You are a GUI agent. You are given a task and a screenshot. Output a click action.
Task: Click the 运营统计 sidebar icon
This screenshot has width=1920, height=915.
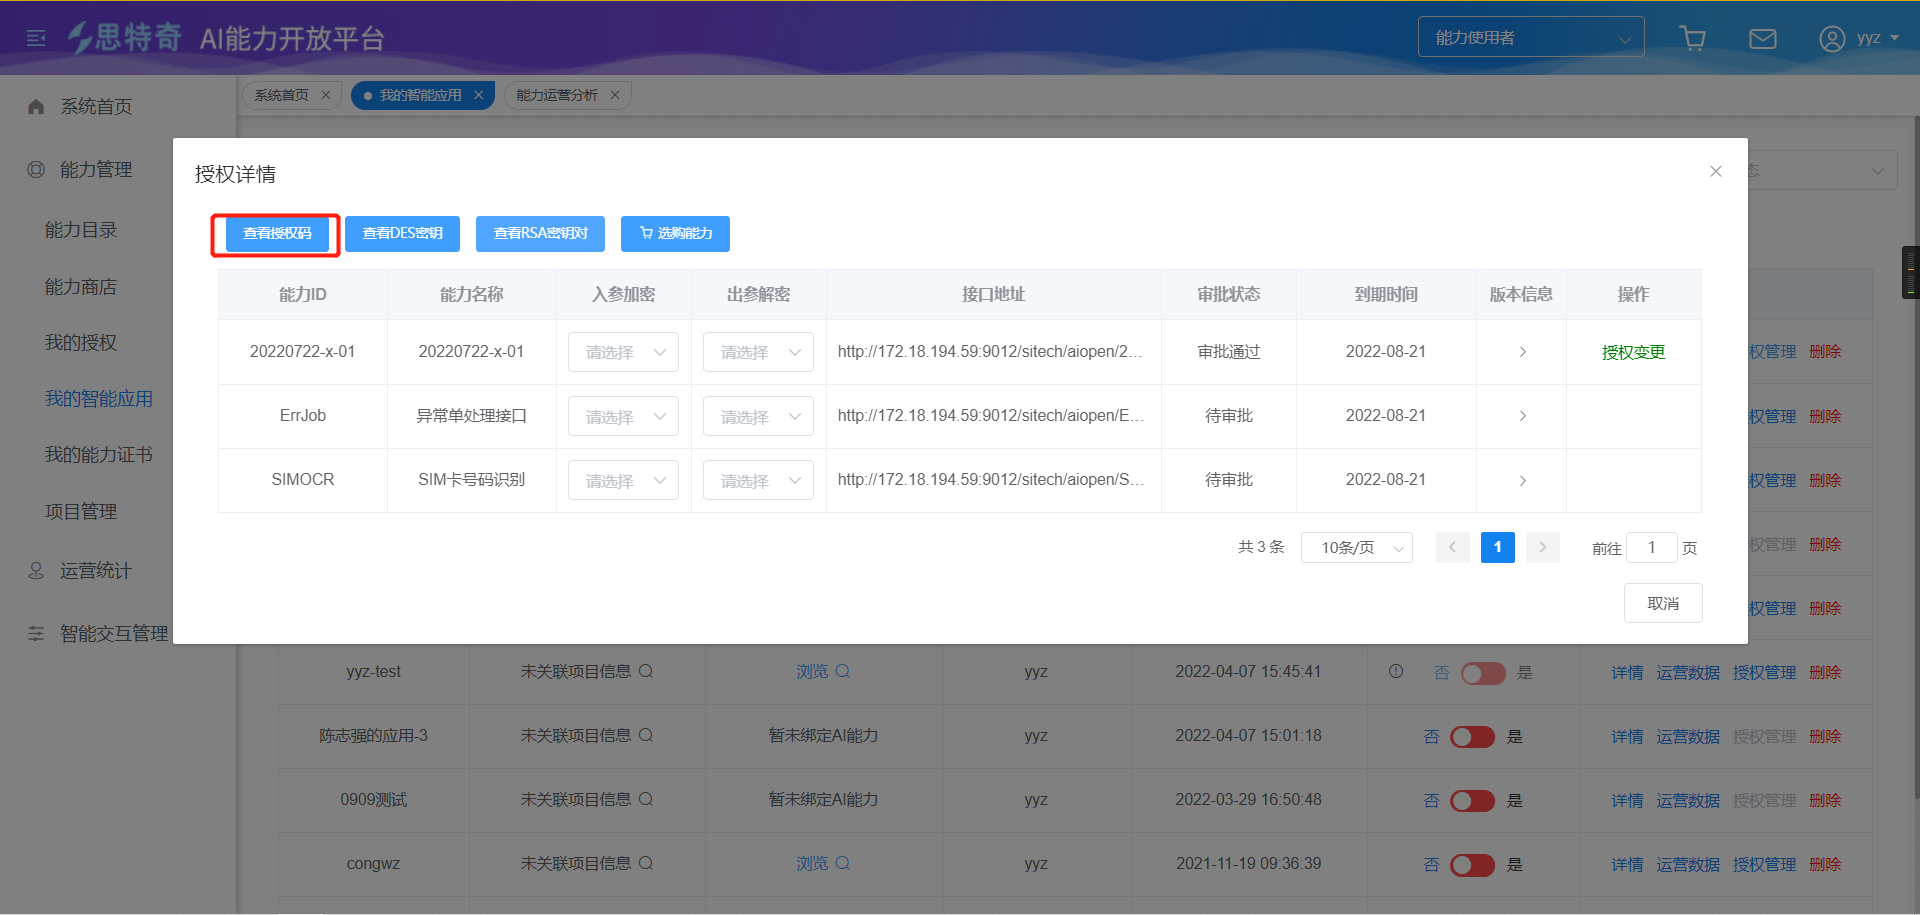tap(36, 571)
